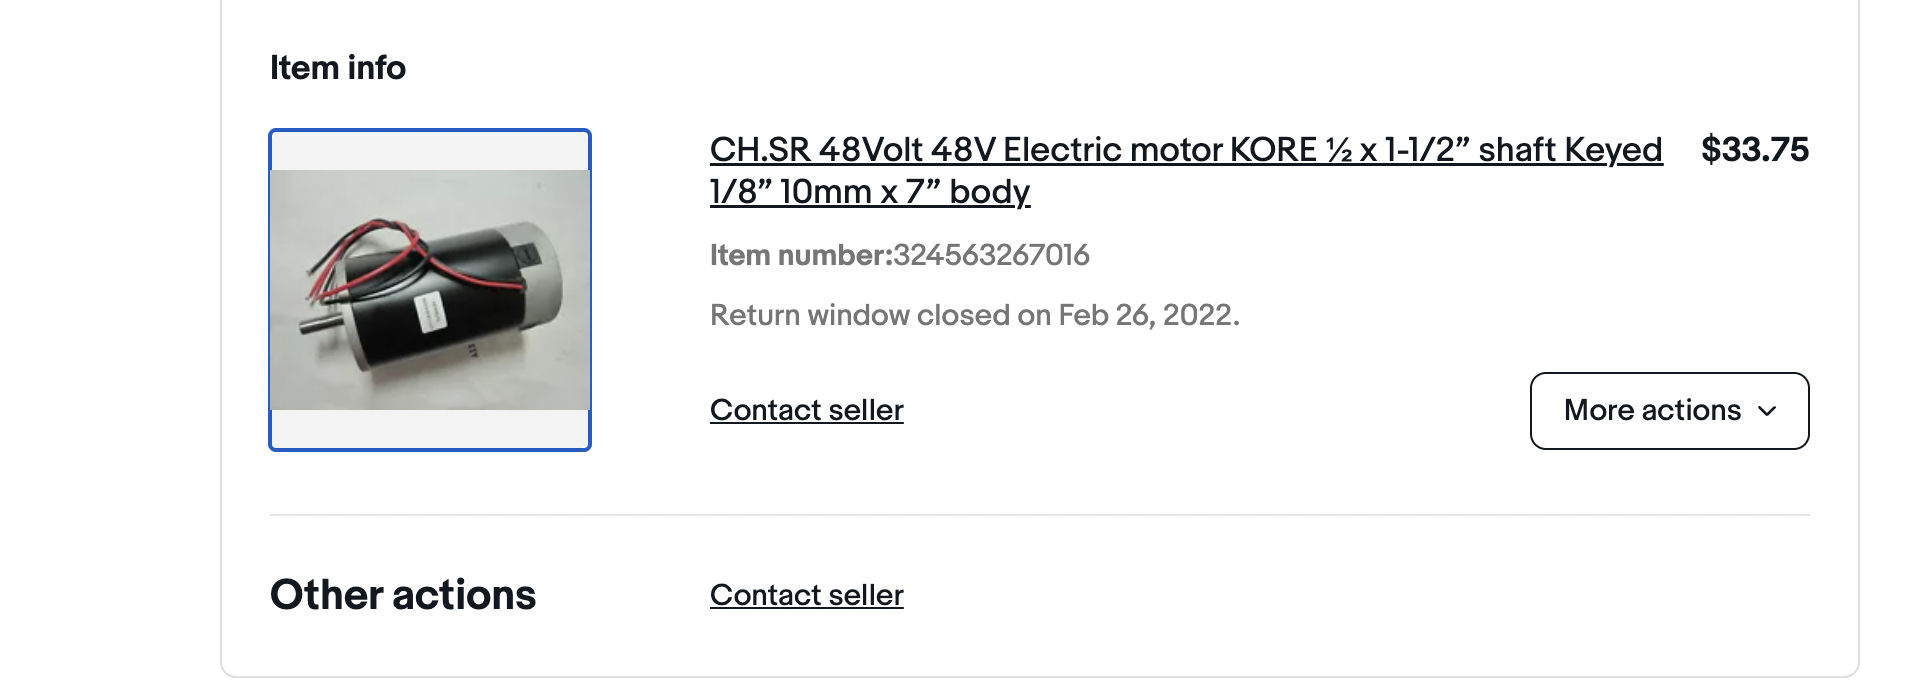Open the CH.SR 48Volt Electric motor listing title
This screenshot has width=1914, height=690.
pyautogui.click(x=1185, y=150)
